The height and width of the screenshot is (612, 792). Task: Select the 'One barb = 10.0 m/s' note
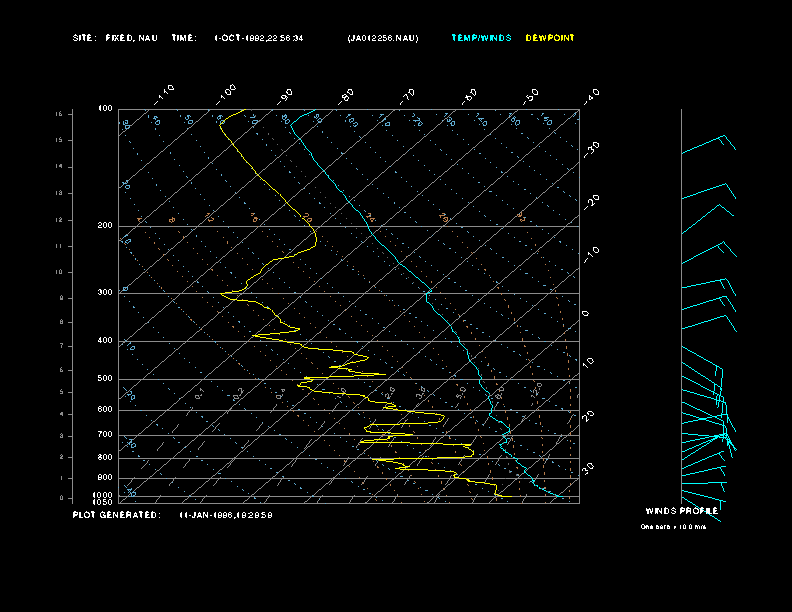tap(673, 526)
